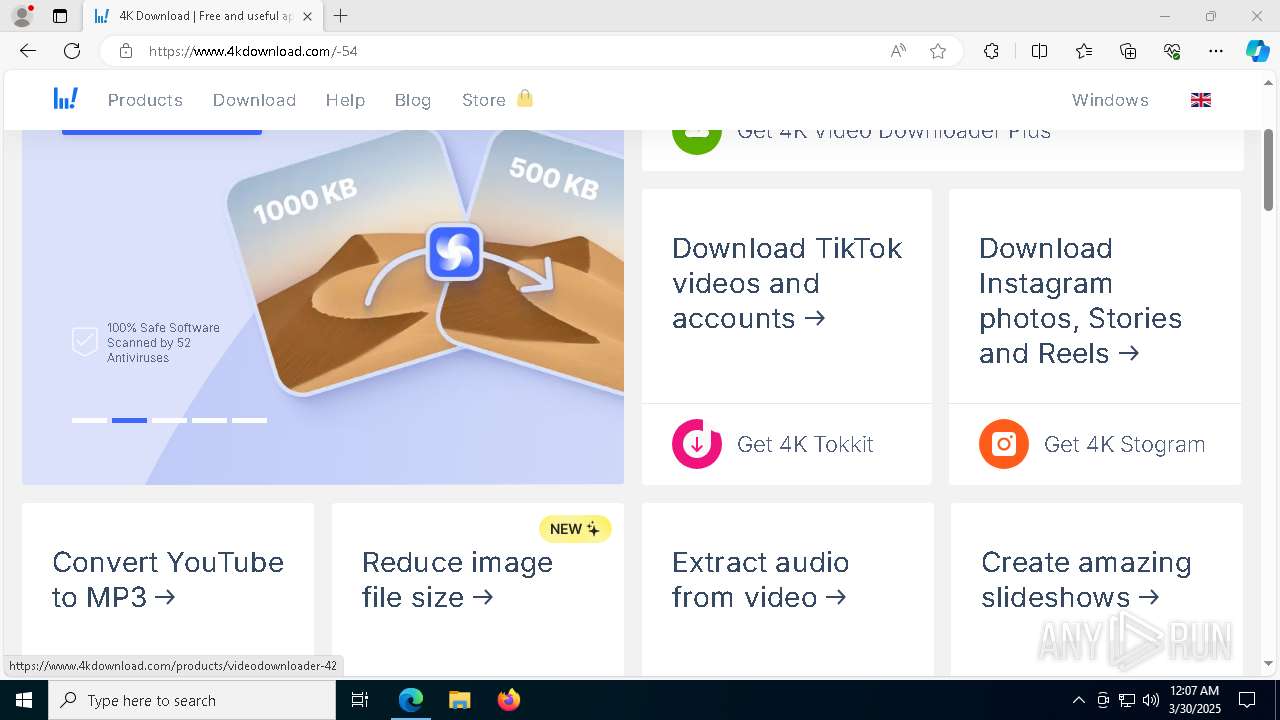Click Get 4K Stogram link
The image size is (1280, 720).
(x=1124, y=444)
